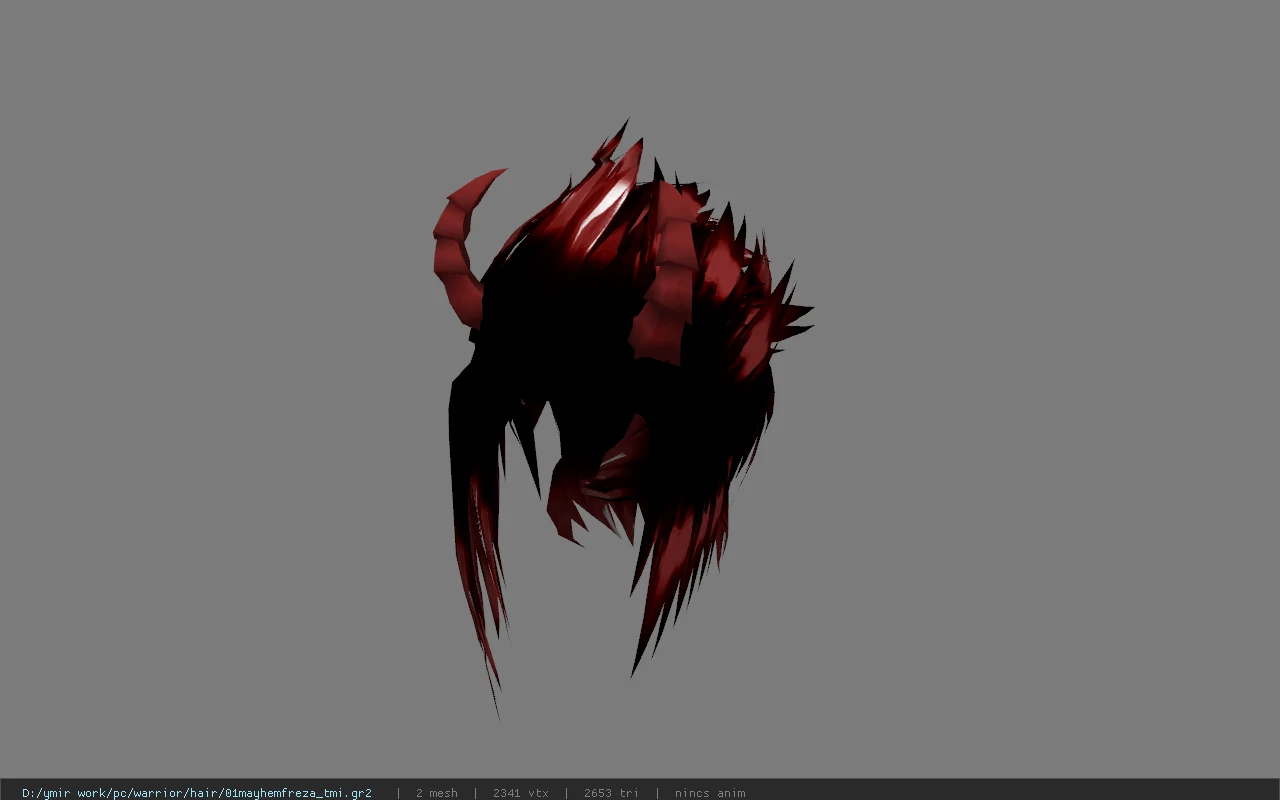Image resolution: width=1280 pixels, height=800 pixels.
Task: Click the '2653 tri' triangle count
Action: [x=611, y=793]
